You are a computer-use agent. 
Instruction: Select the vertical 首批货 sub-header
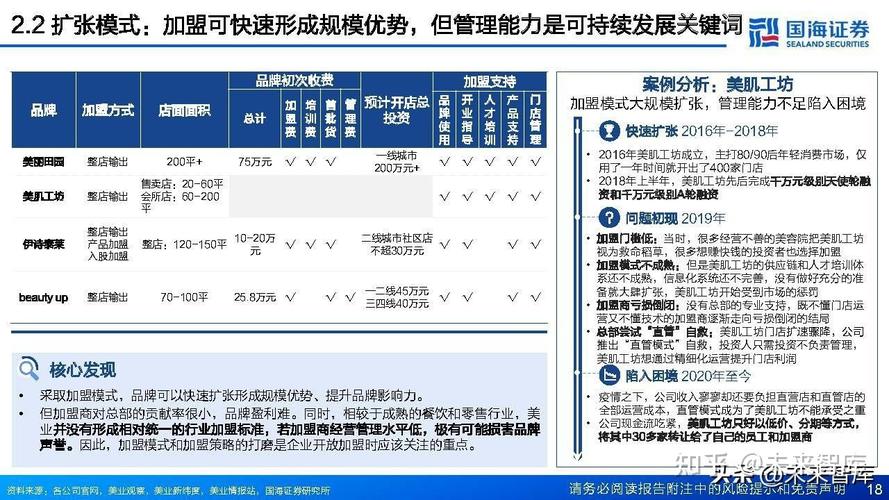point(330,119)
